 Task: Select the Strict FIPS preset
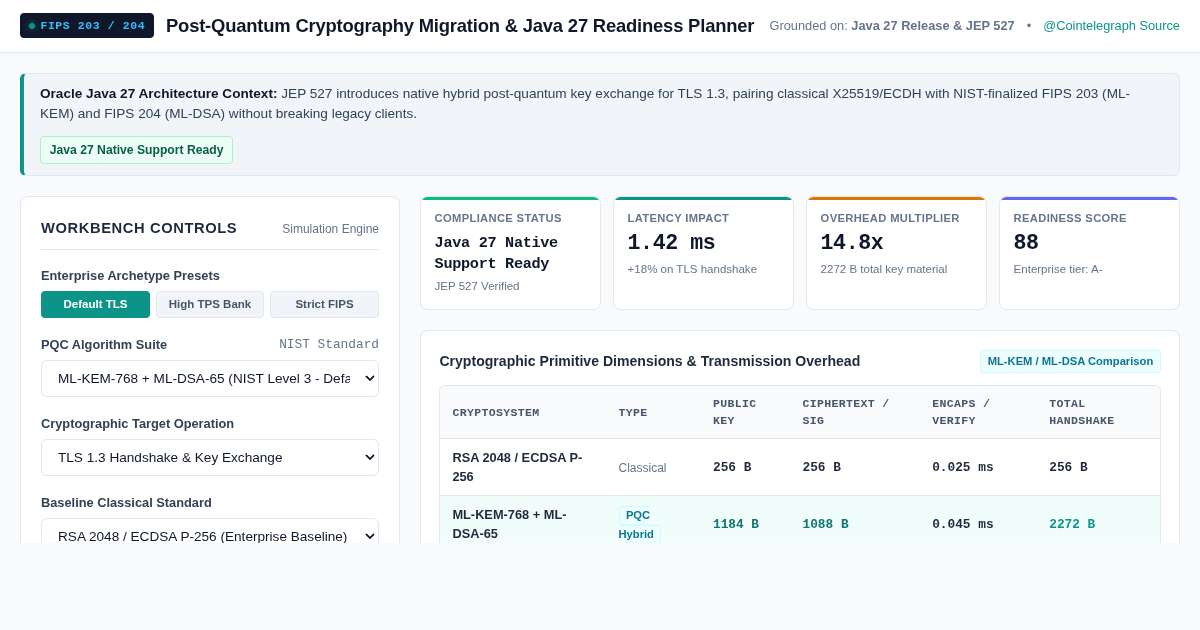[324, 304]
